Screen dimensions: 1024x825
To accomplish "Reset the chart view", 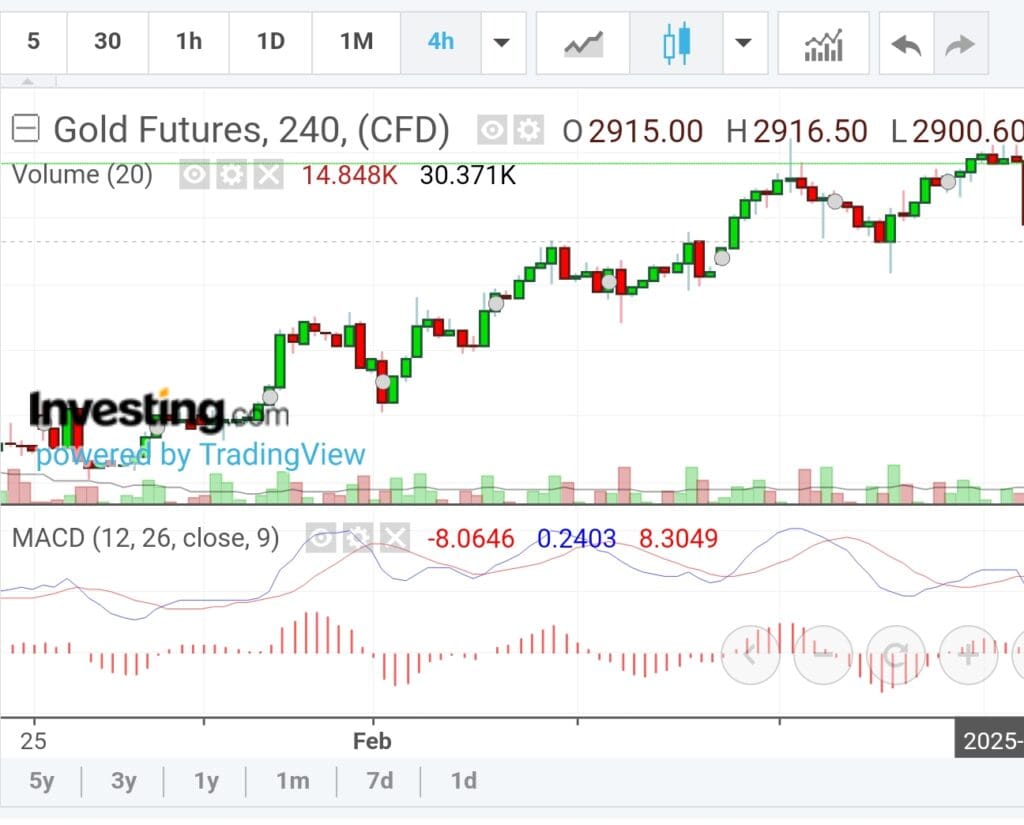I will pyautogui.click(x=896, y=655).
